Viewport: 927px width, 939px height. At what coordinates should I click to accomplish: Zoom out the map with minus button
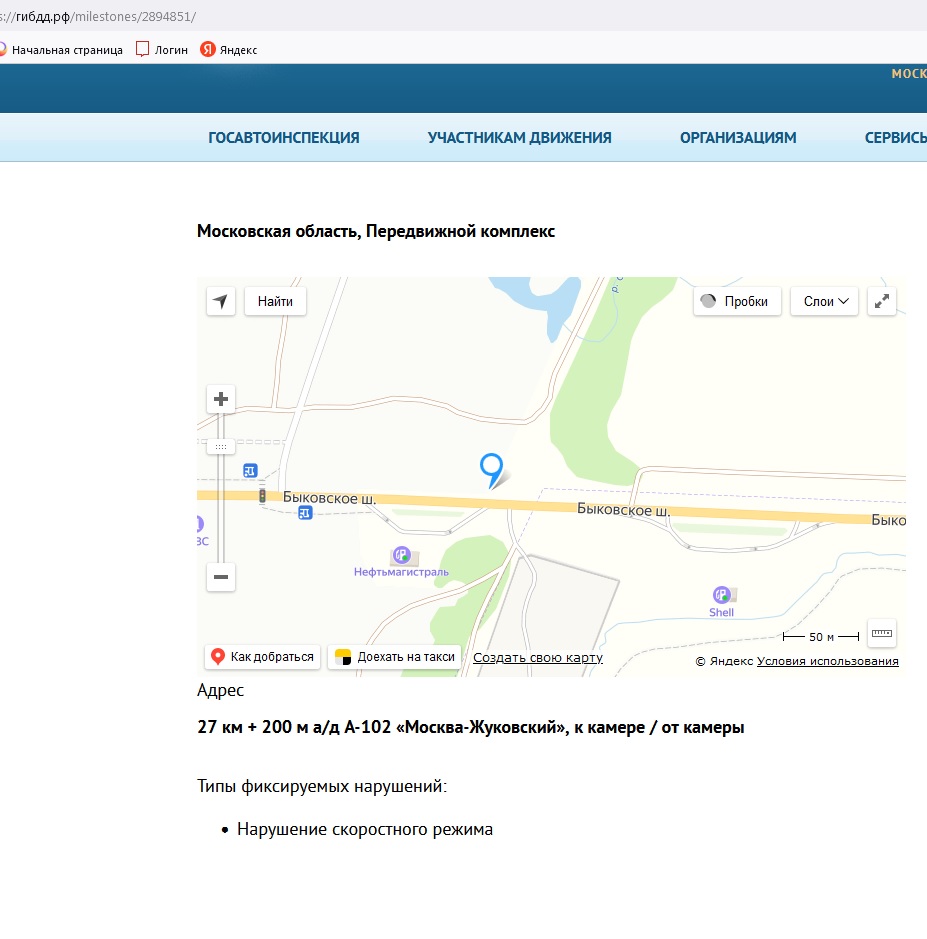click(x=221, y=577)
